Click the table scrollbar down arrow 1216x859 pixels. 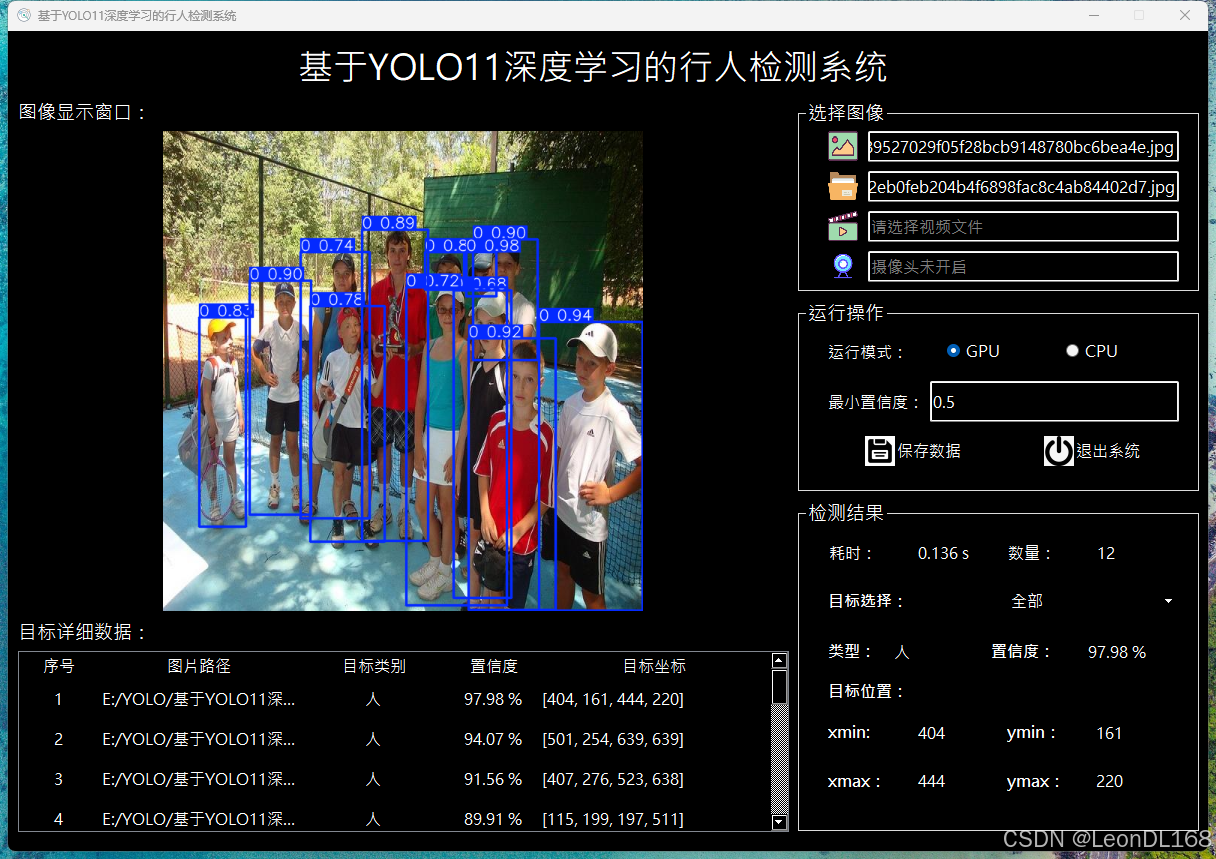point(780,822)
